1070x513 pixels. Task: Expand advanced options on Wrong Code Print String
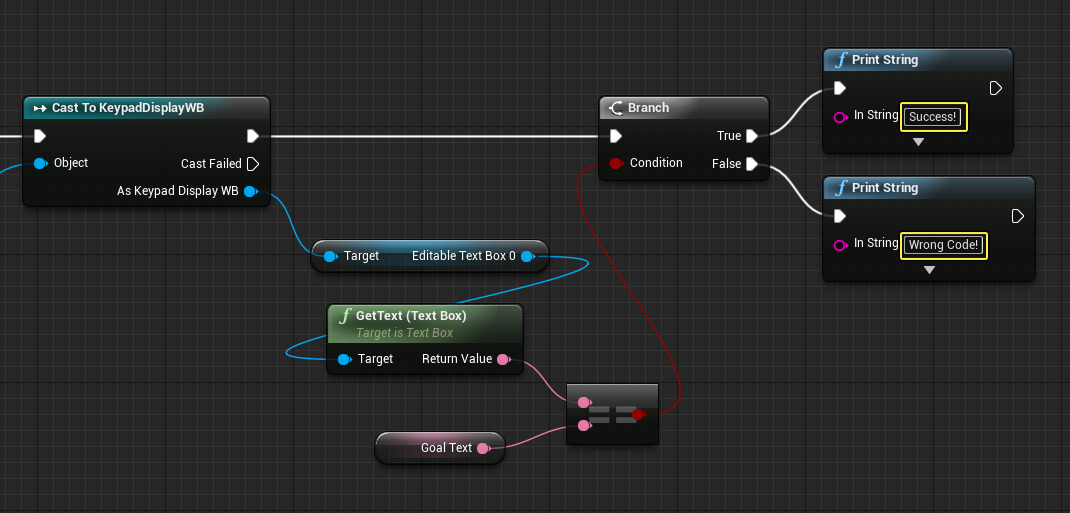929,270
